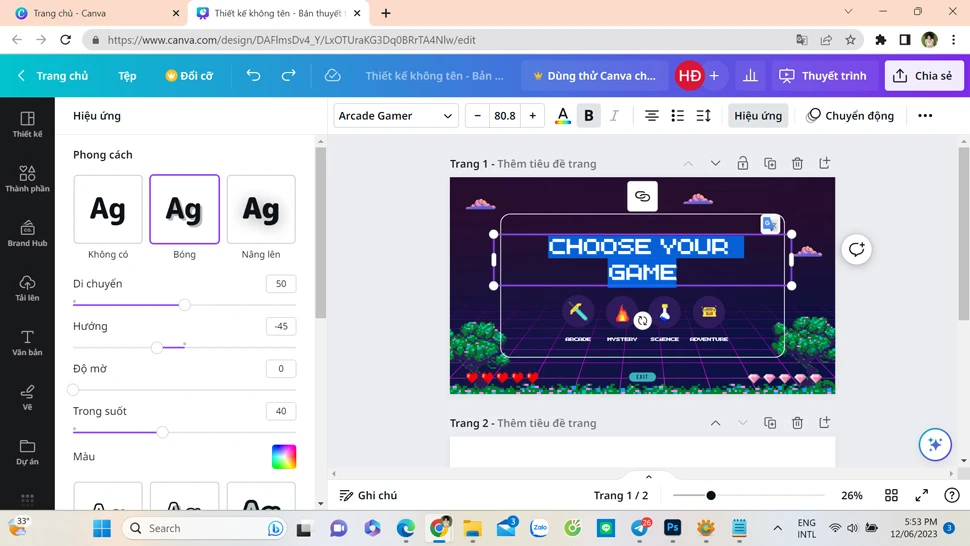This screenshot has height=546, width=970.
Task: Delete page 1 with trash icon
Action: (797, 164)
